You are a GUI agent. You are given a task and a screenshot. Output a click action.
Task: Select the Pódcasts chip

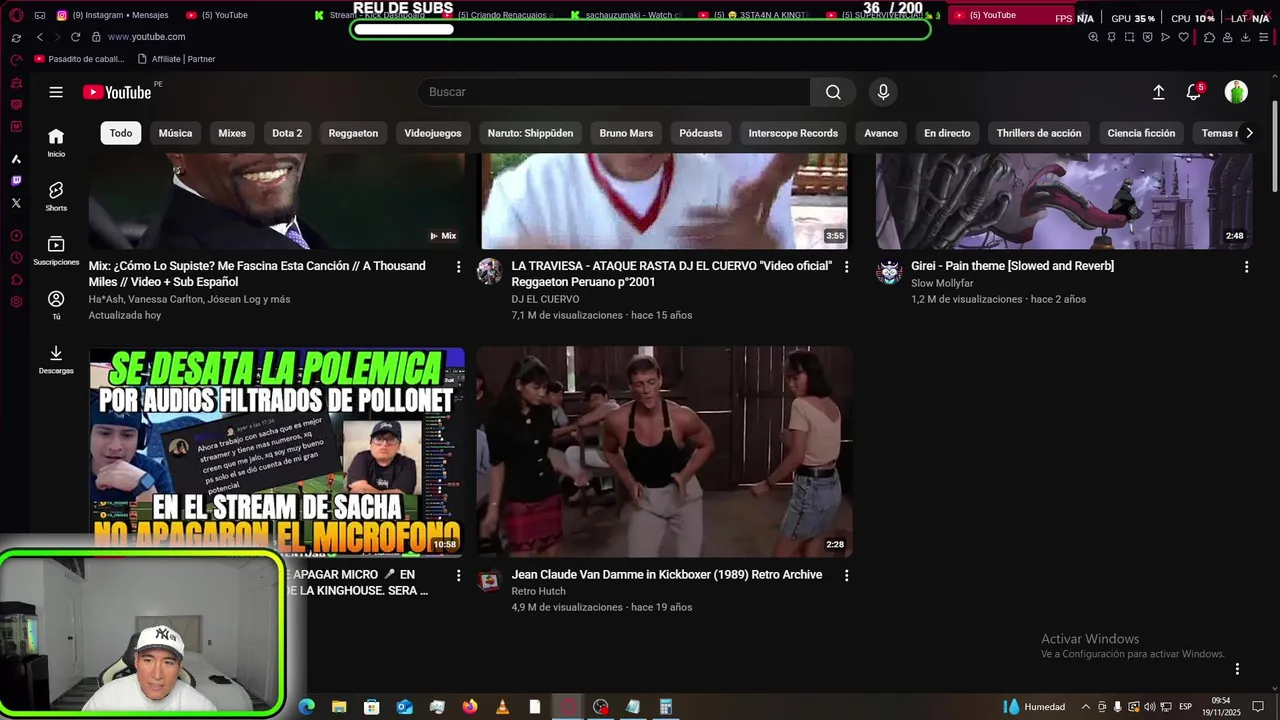coord(701,133)
